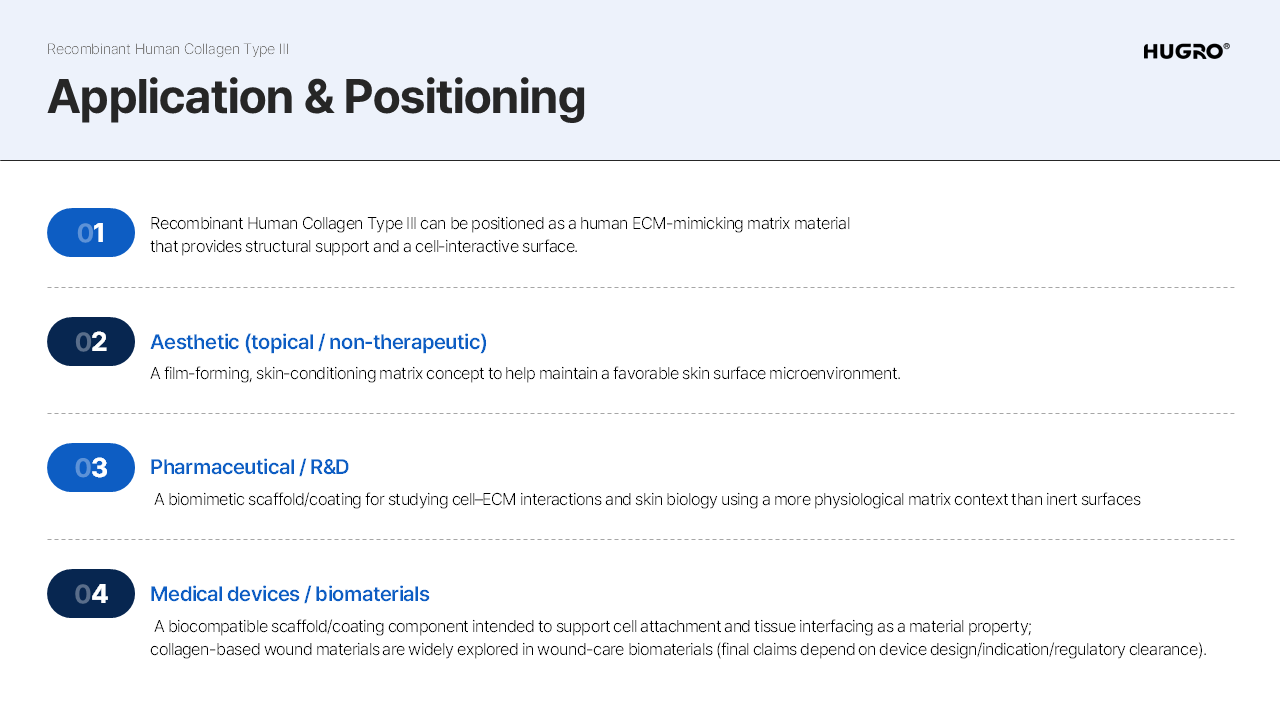This screenshot has width=1280, height=720.
Task: Click the HUGRO logo
Action: (x=1183, y=51)
